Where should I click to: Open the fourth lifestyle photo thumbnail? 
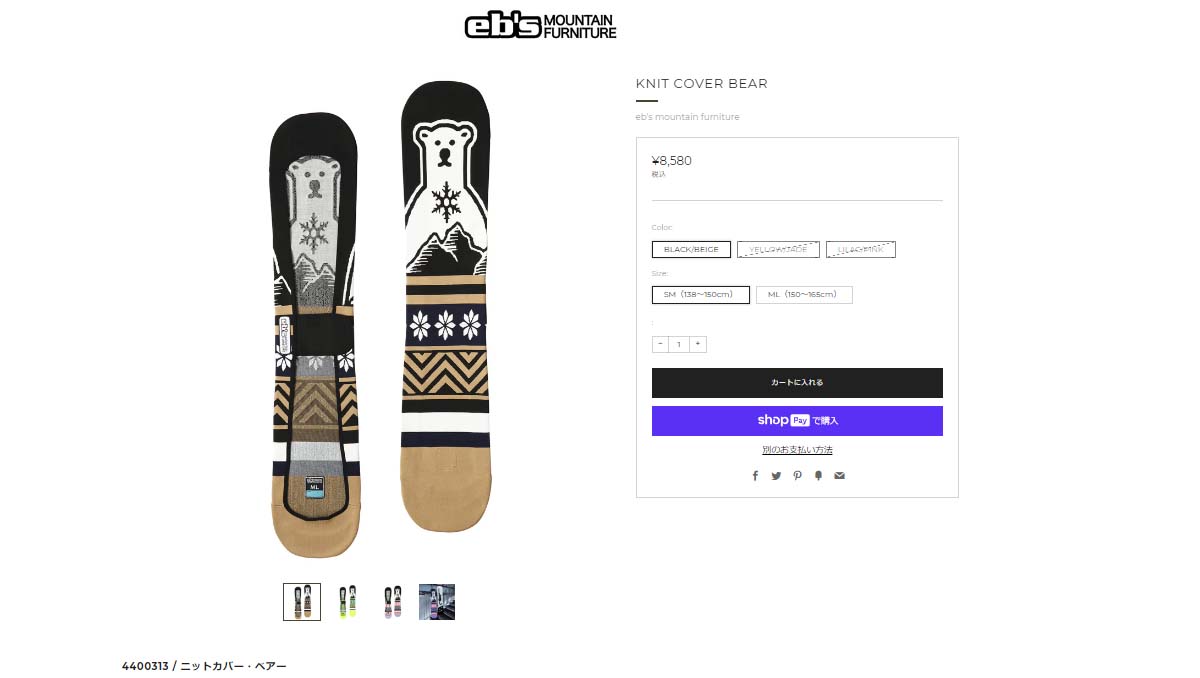coord(437,602)
